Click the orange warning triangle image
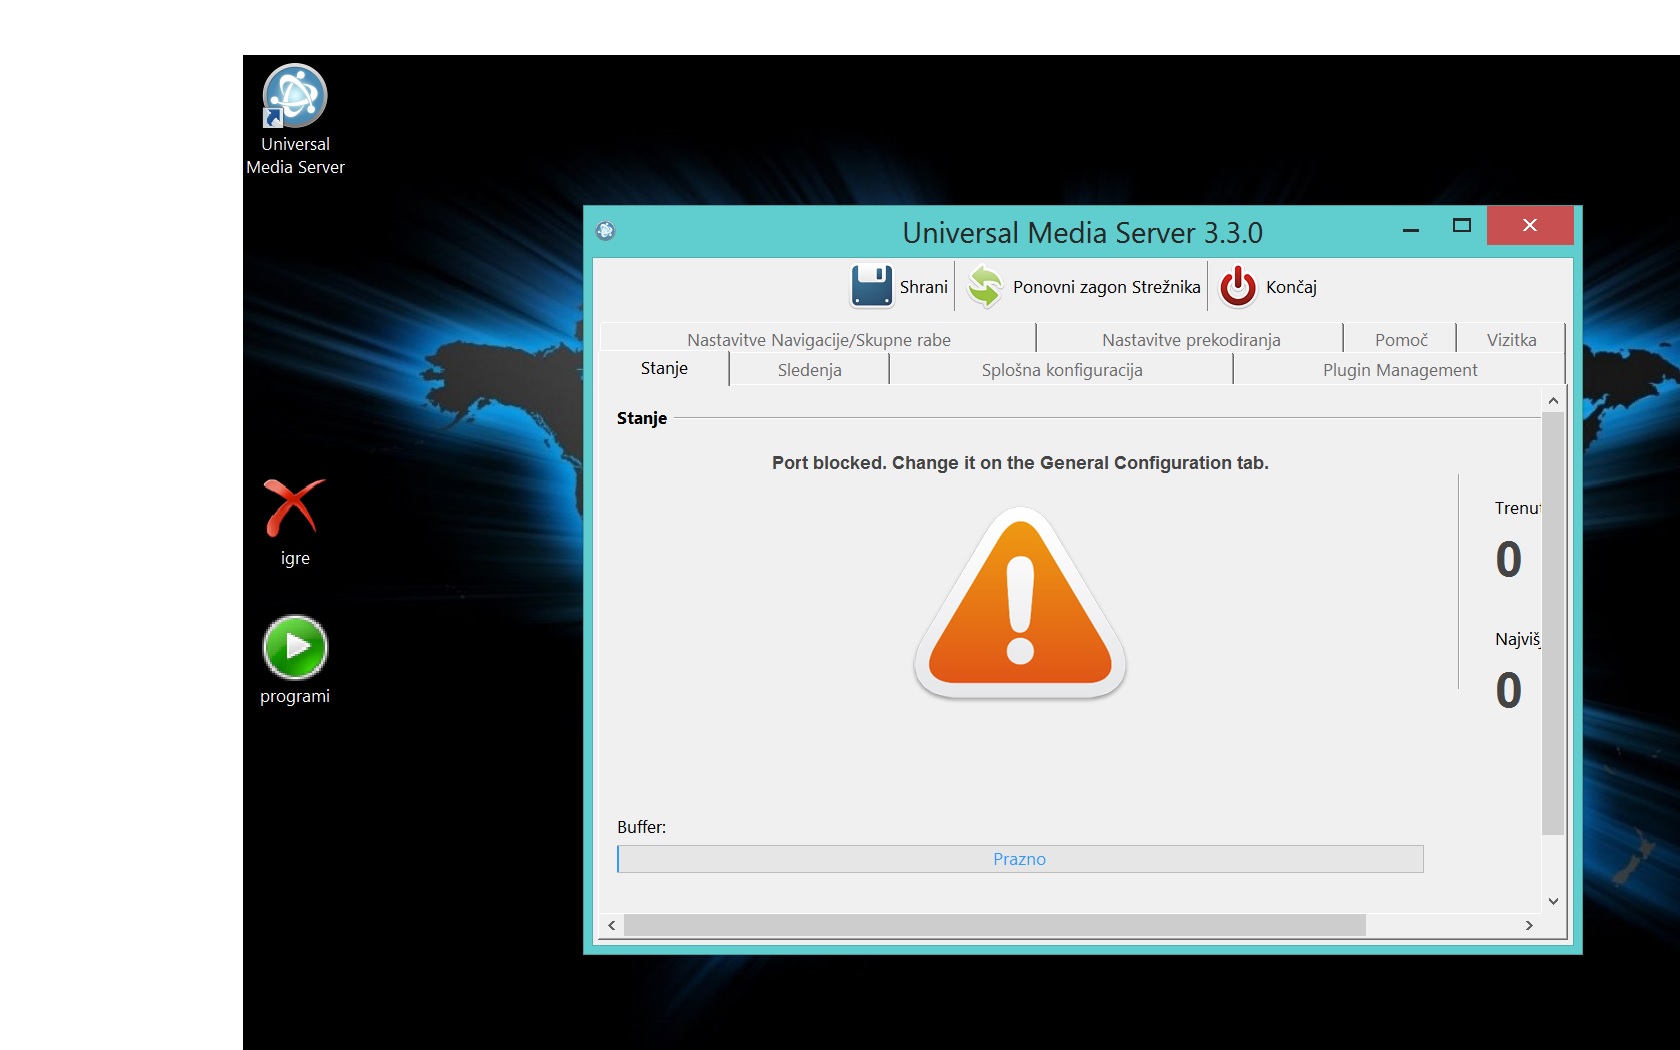 tap(1020, 602)
